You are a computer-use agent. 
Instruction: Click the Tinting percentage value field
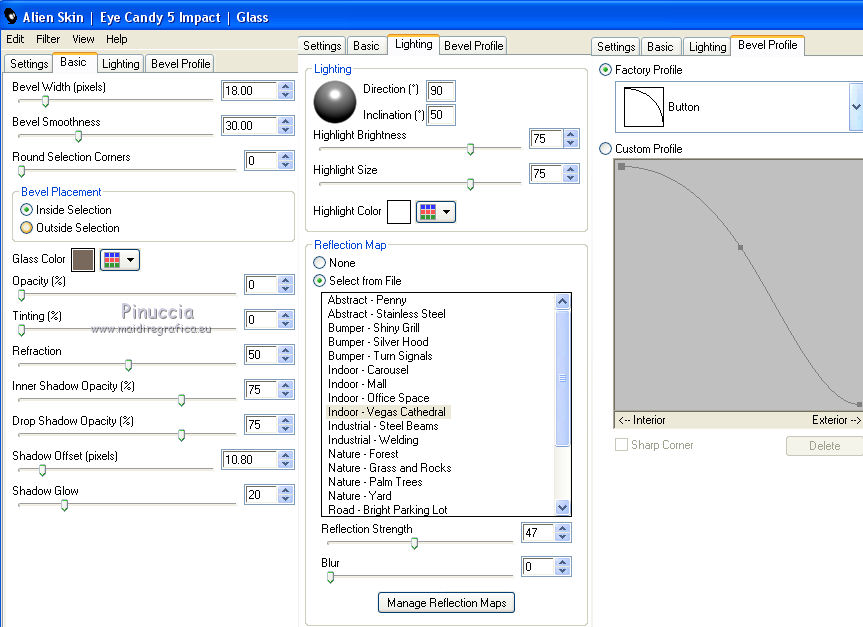(x=261, y=320)
